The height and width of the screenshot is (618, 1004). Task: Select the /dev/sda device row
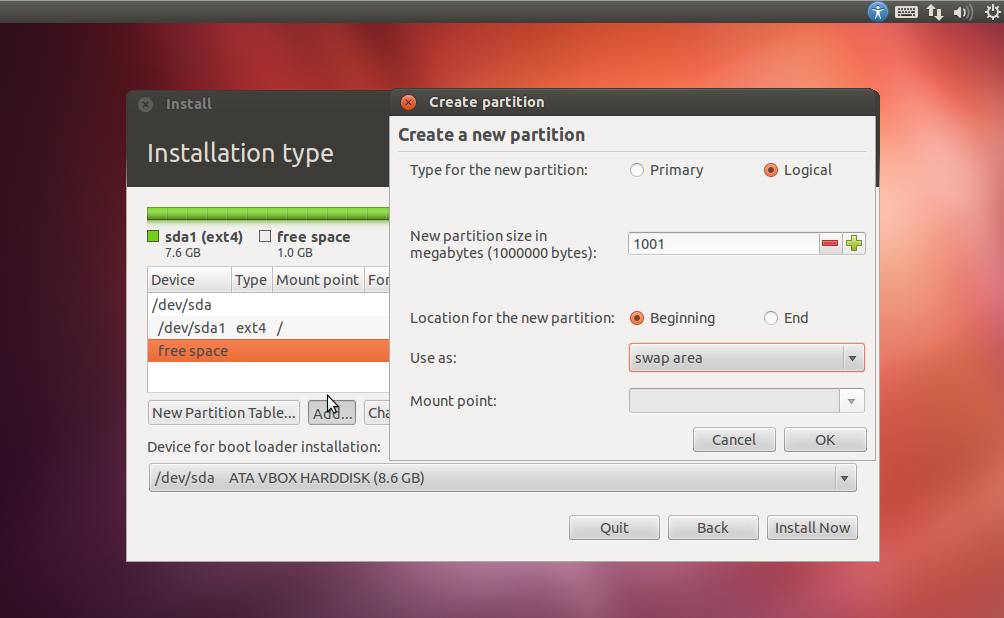268,305
